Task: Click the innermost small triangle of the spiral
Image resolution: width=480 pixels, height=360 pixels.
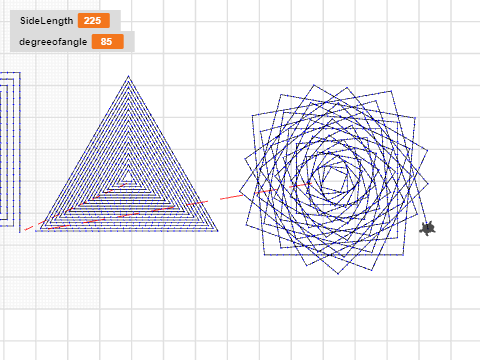Action: (128, 177)
